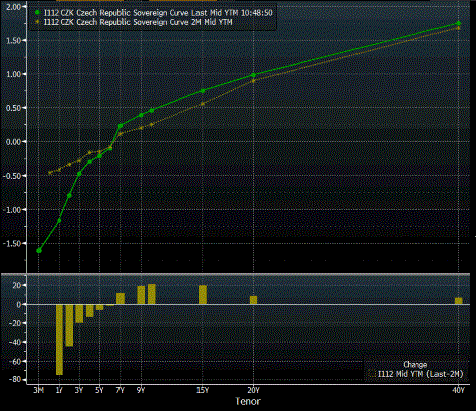
Task: Click the orange 2M Mid YTM legend marker
Action: (x=38, y=22)
